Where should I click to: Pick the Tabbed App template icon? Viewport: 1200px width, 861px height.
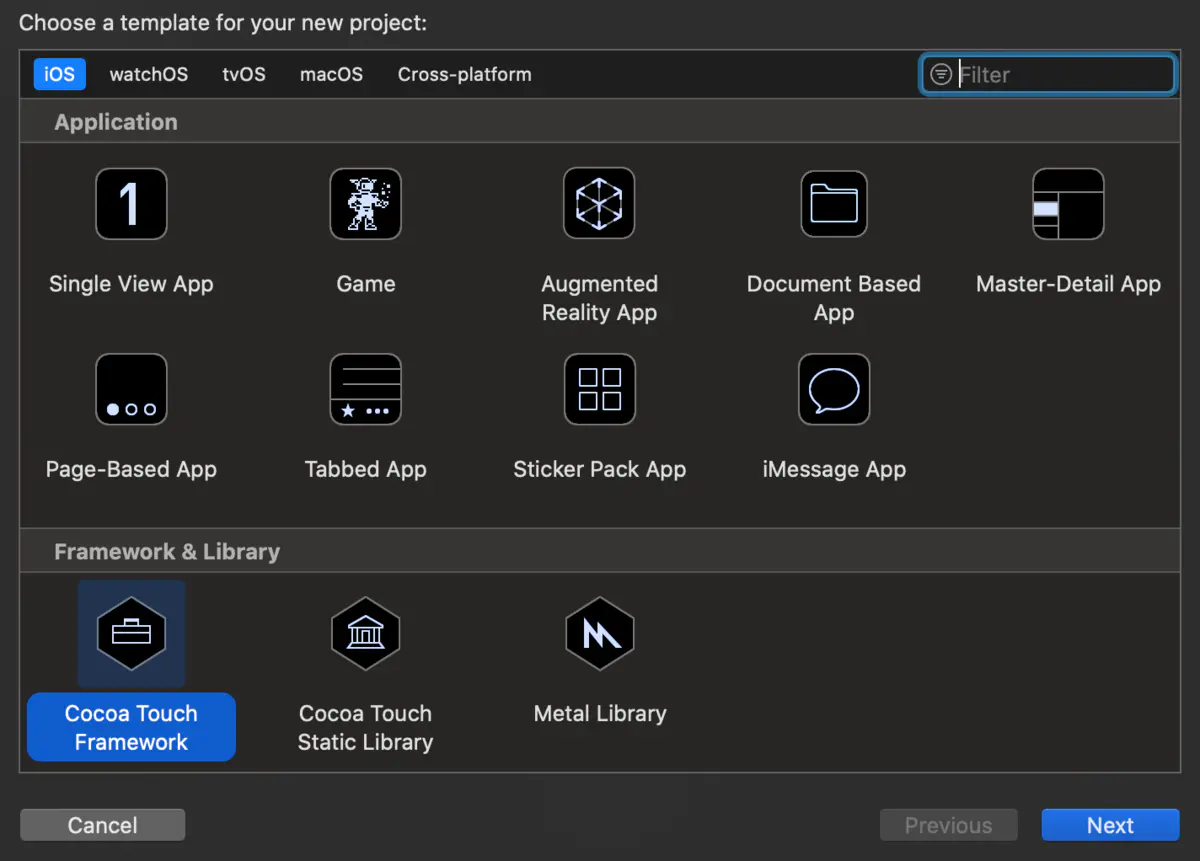[x=366, y=389]
